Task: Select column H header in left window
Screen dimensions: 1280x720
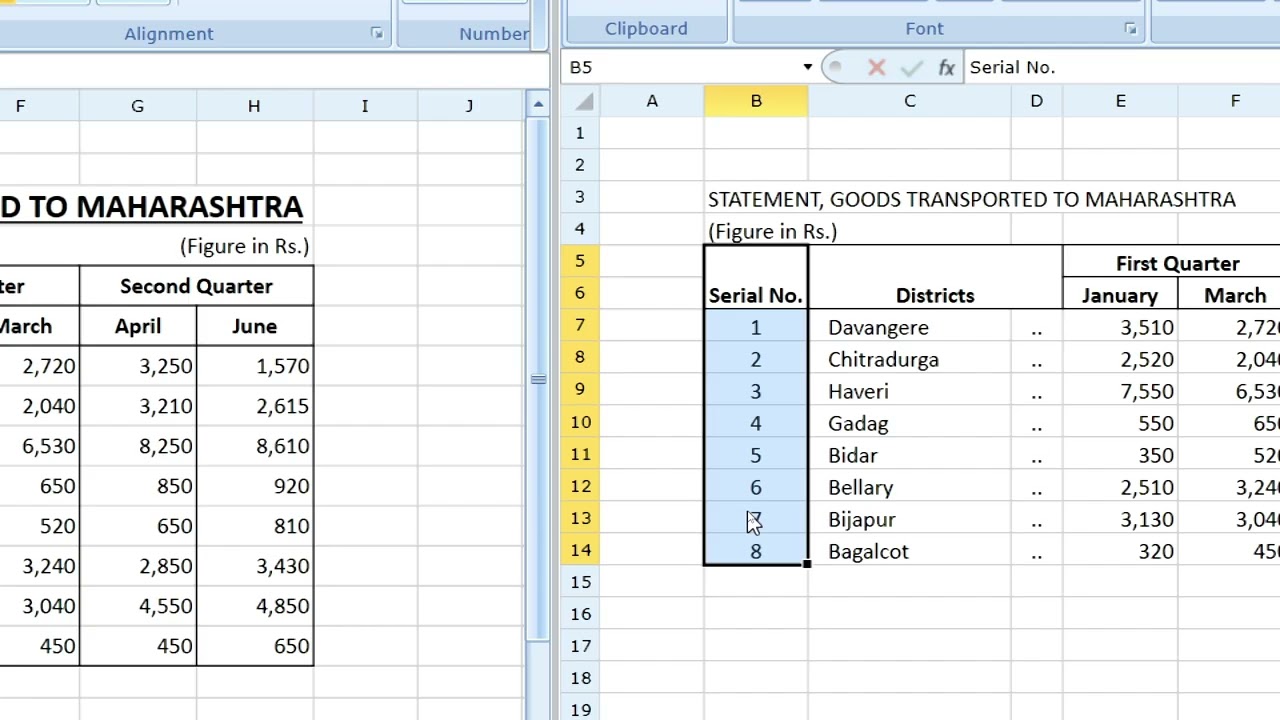Action: tap(254, 106)
